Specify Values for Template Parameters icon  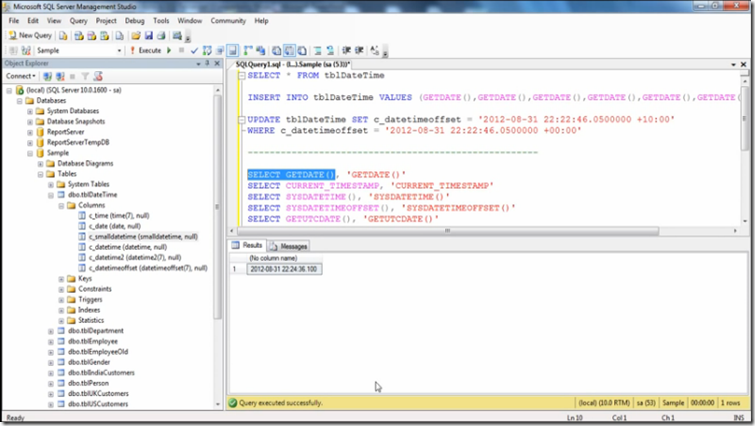point(375,51)
